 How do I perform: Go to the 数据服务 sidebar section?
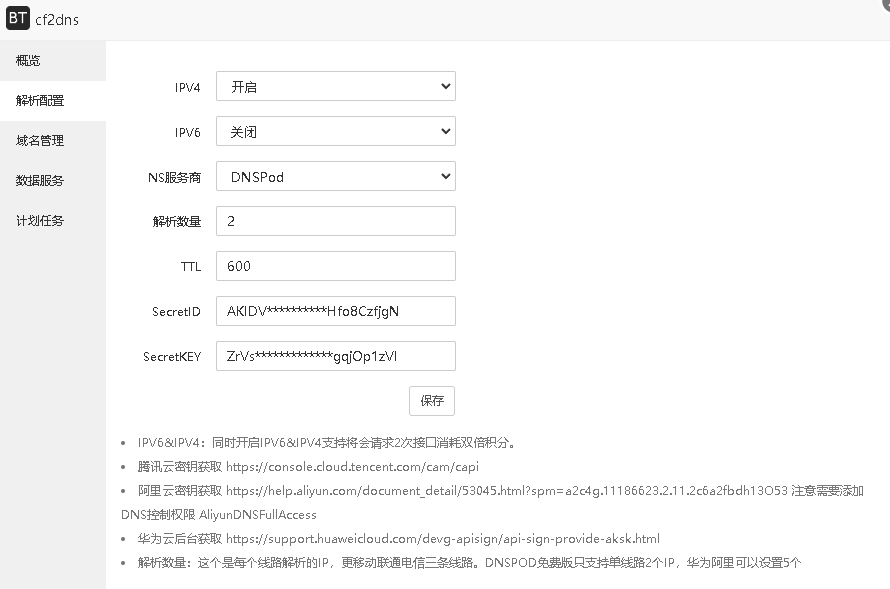click(x=39, y=180)
